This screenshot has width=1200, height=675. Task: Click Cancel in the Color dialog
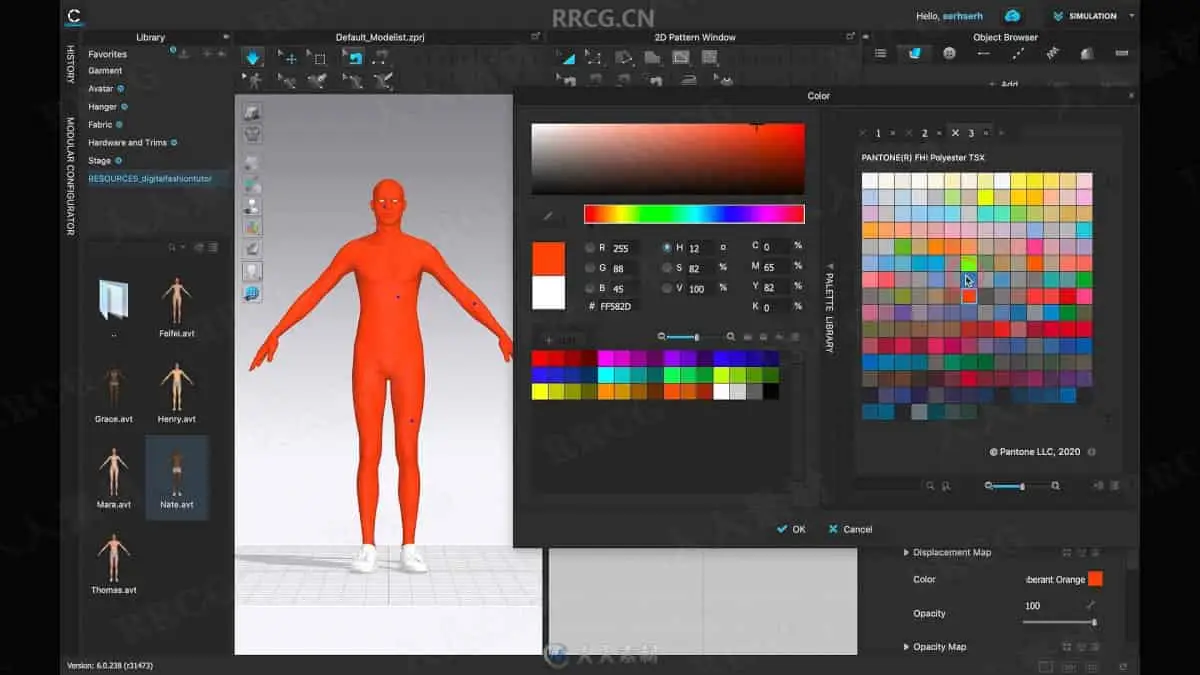click(850, 529)
